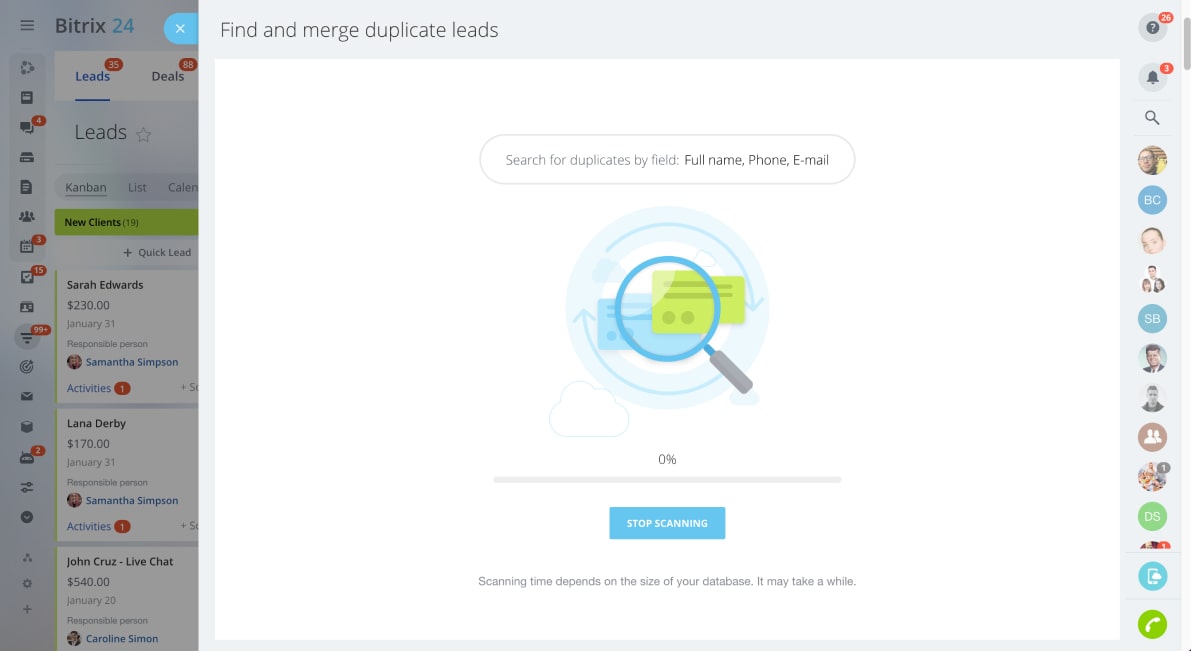Select the List view tab
The height and width of the screenshot is (652, 1192).
click(x=137, y=187)
